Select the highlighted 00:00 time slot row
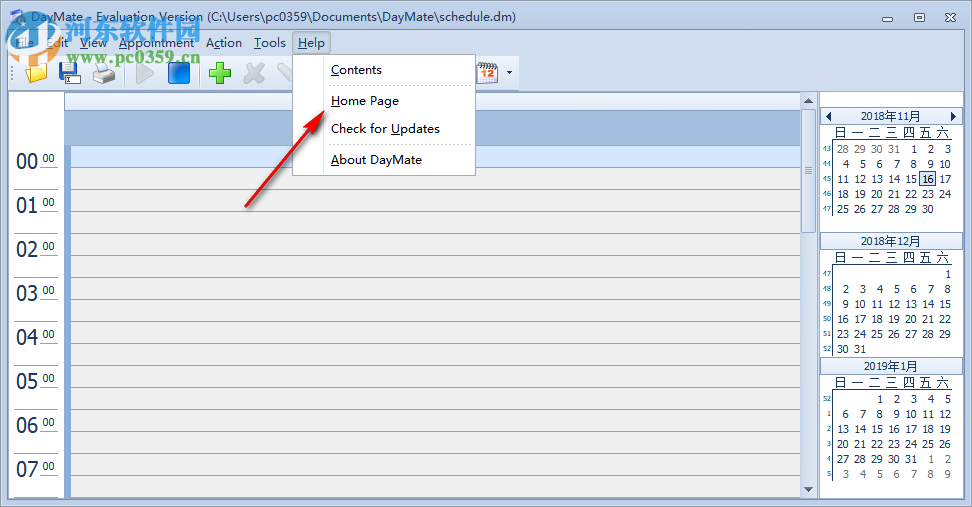The height and width of the screenshot is (507, 972). tap(435, 156)
